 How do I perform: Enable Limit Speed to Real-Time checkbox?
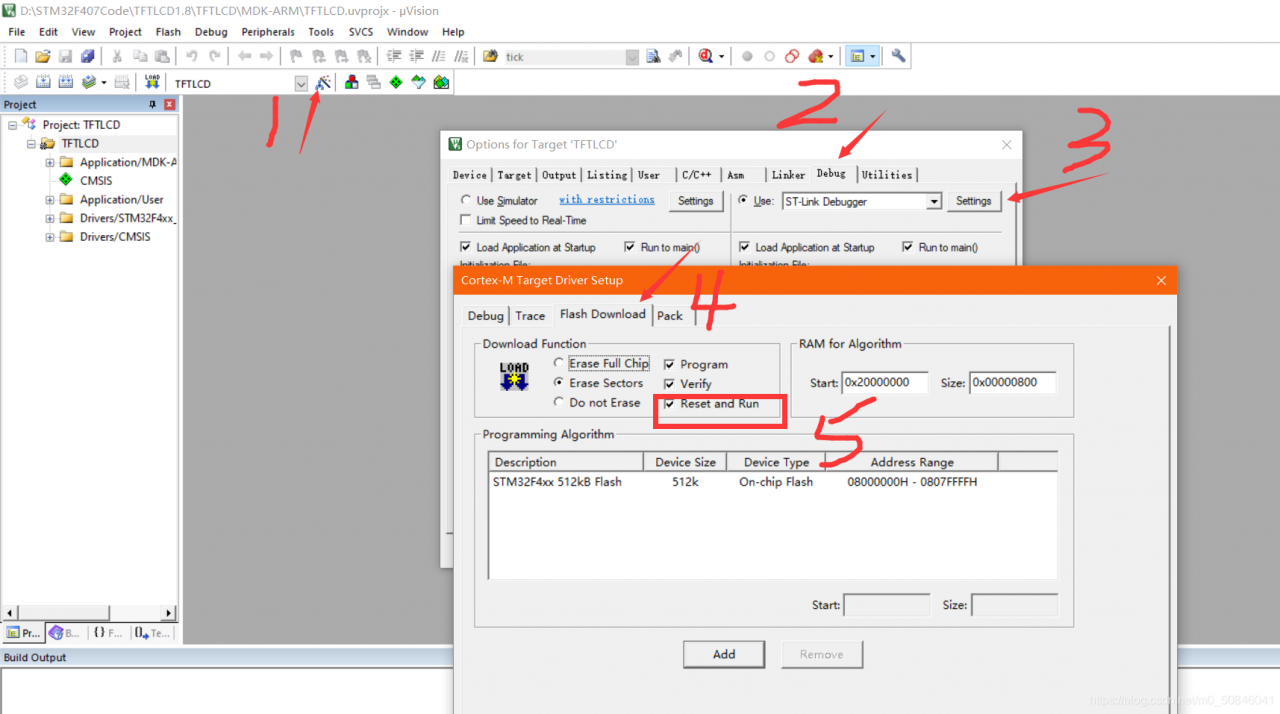click(x=466, y=220)
